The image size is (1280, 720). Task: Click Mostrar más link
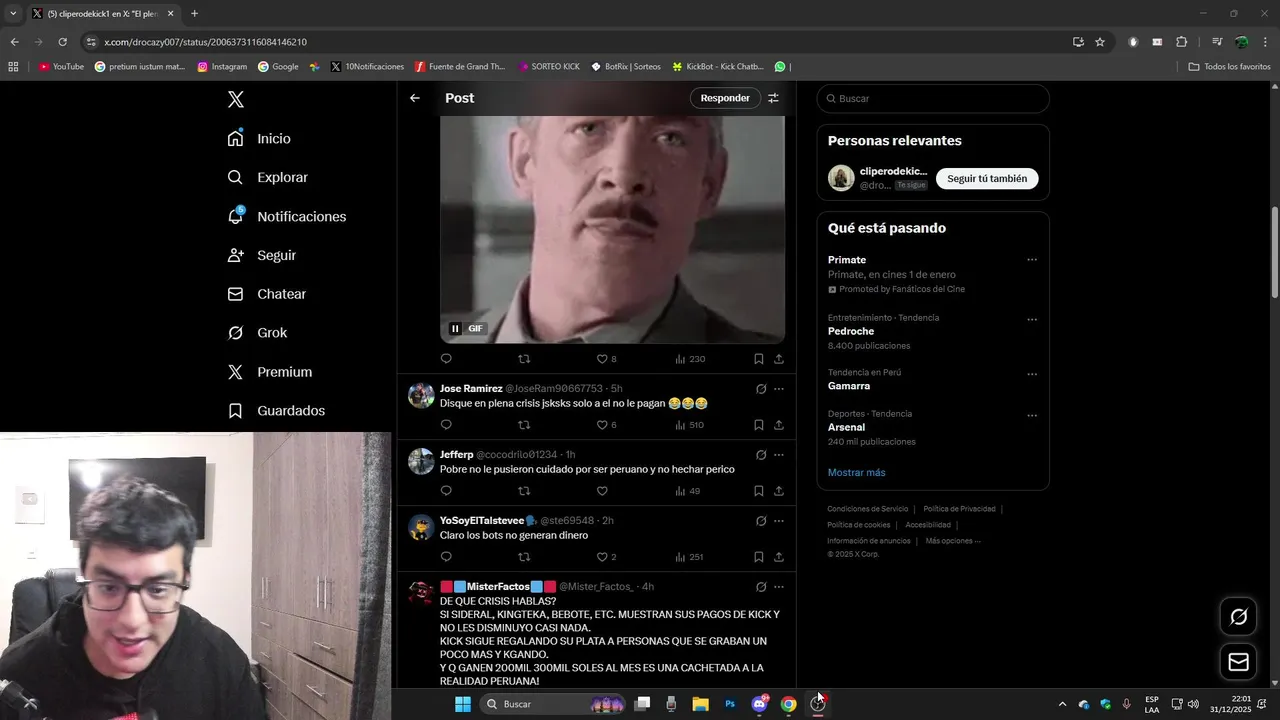856,473
